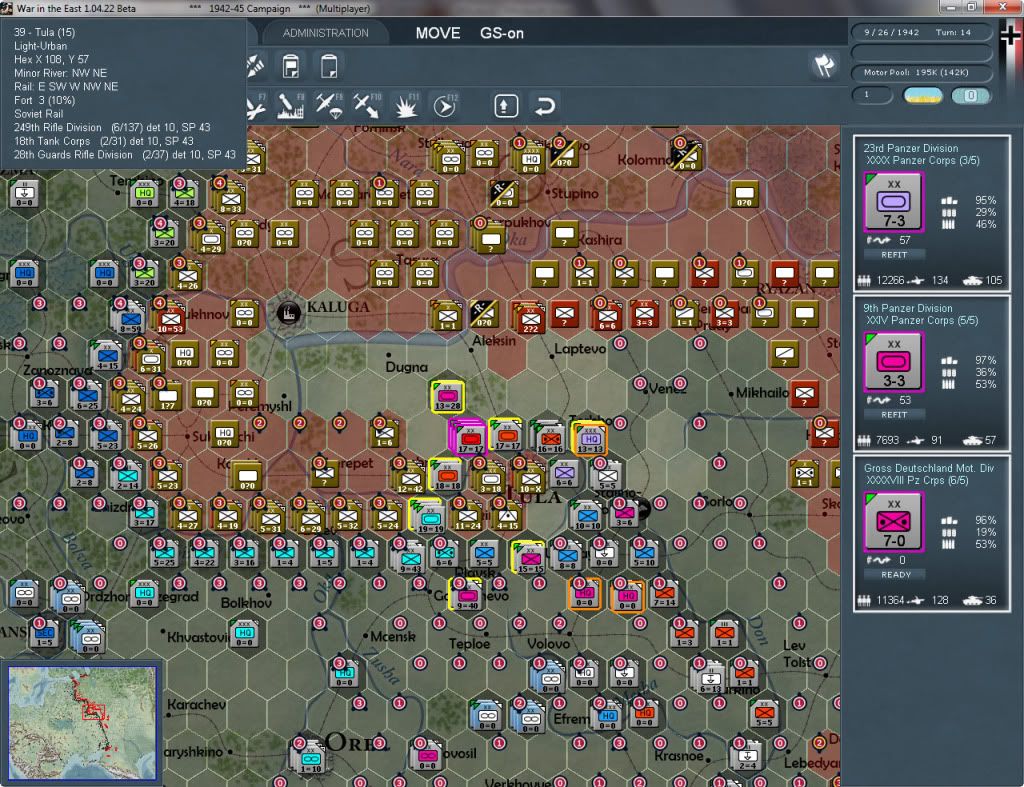The height and width of the screenshot is (787, 1024).
Task: Click the XXXXVIII Pz Crps (6/5) link
Action: 917,481
